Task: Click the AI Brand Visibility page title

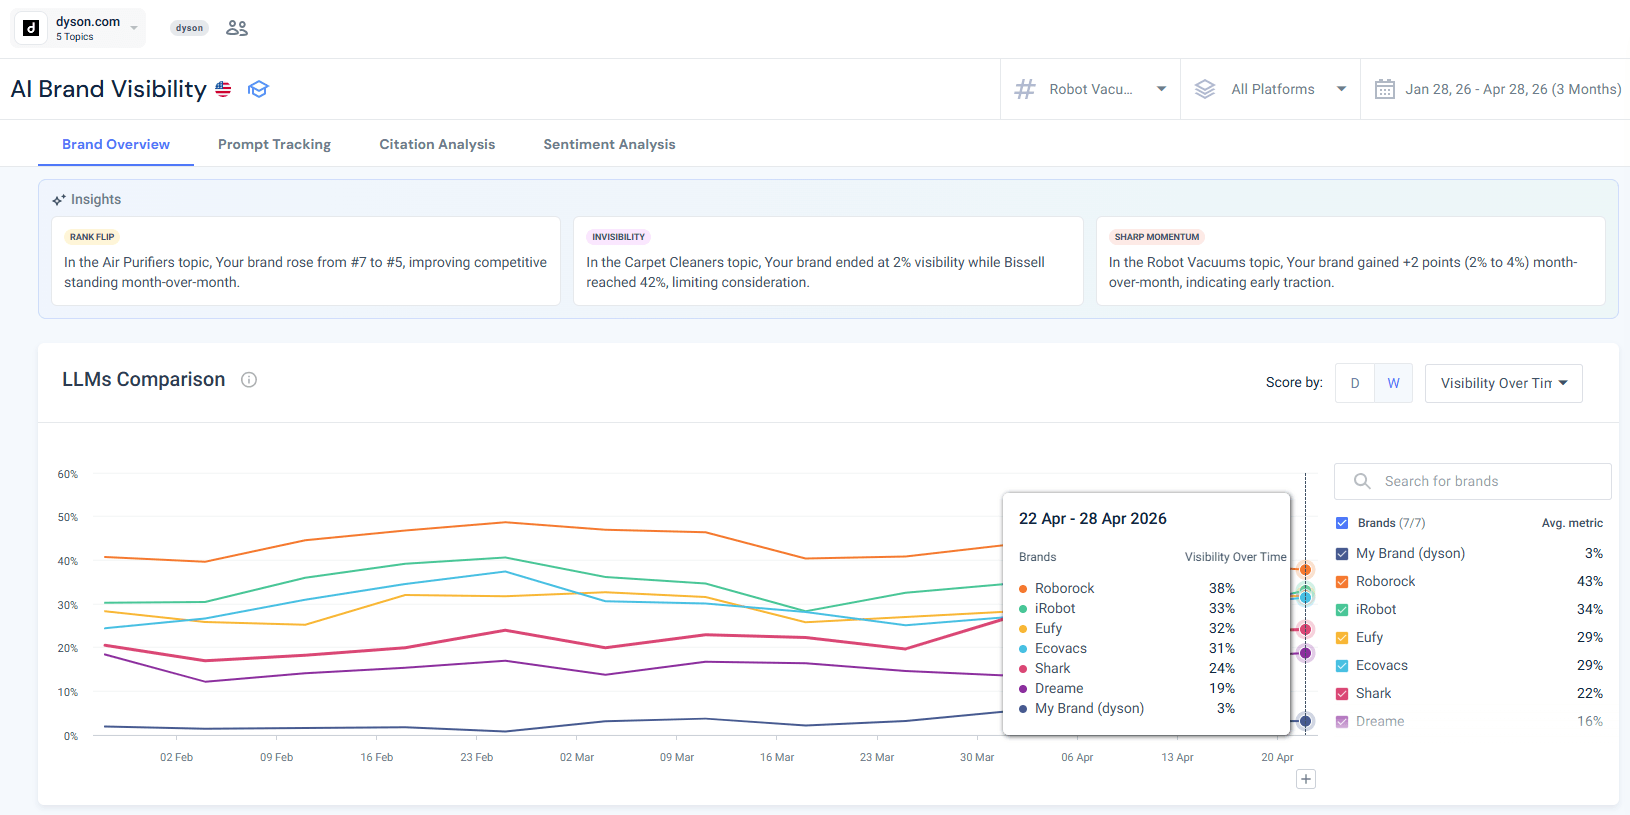Action: (x=108, y=89)
